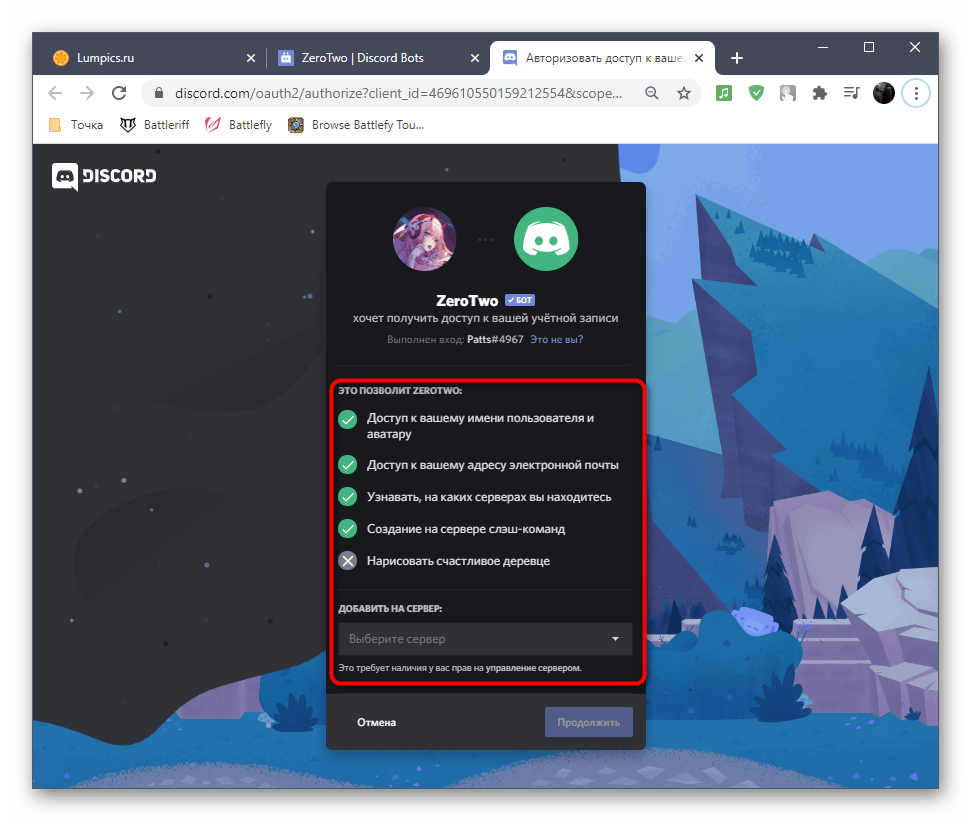Open the media control playlist icon
Image resolution: width=971 pixels, height=821 pixels.
(x=851, y=93)
